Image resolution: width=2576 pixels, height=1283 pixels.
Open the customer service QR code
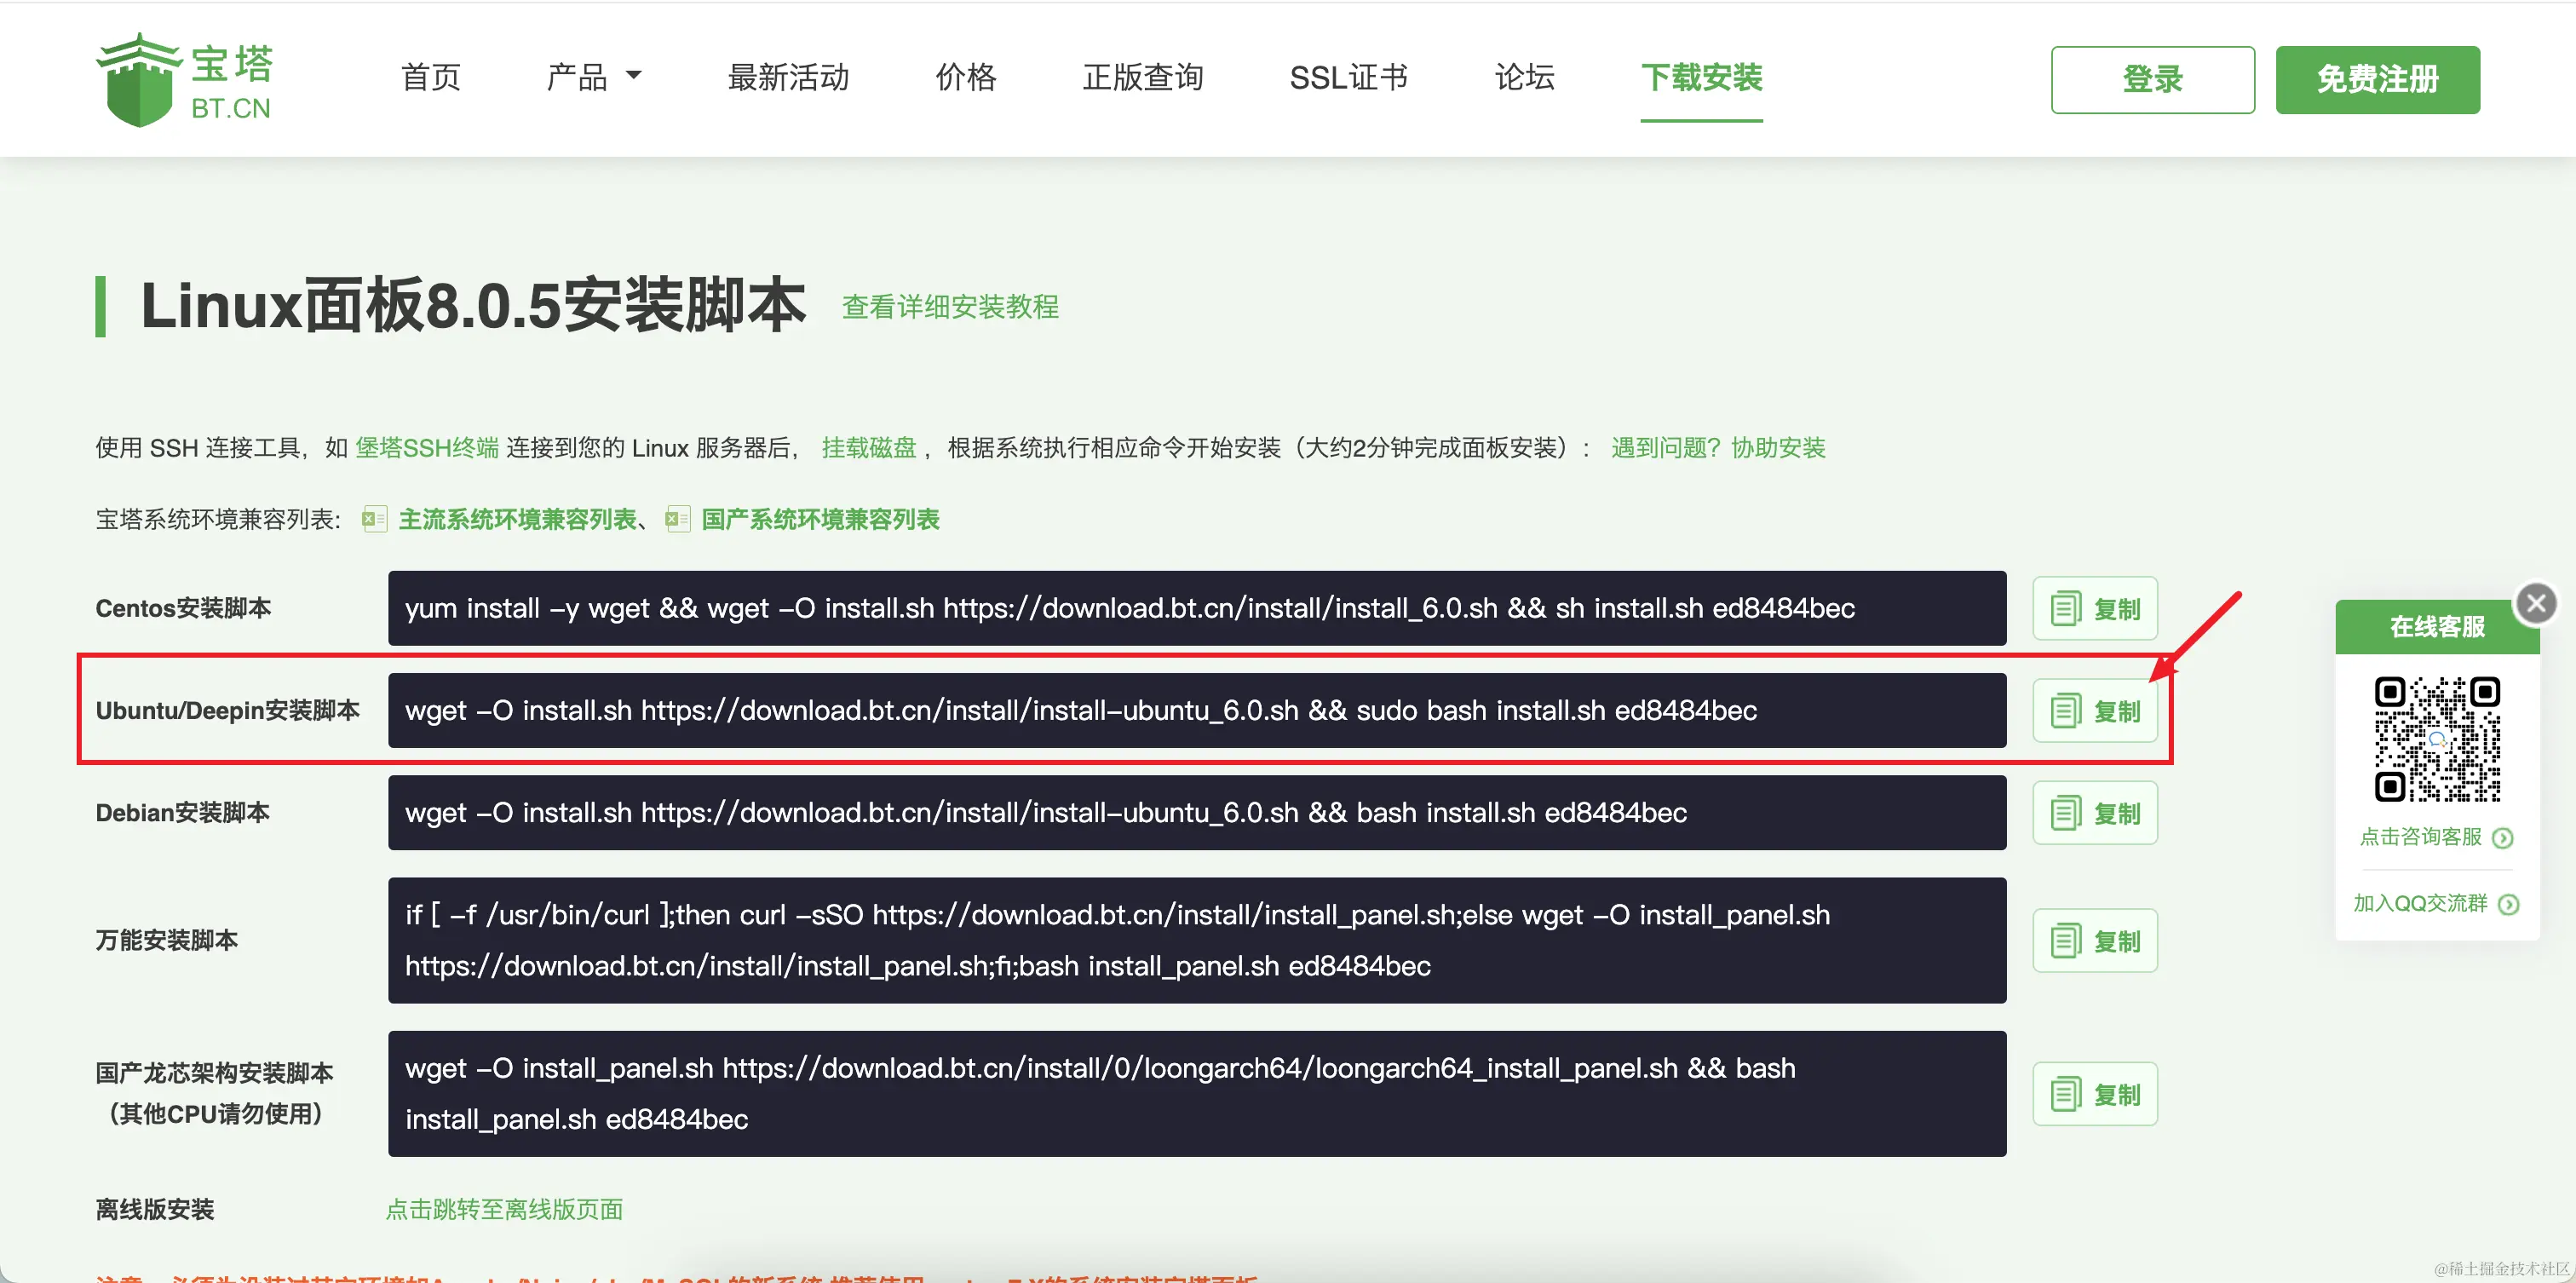tap(2436, 739)
